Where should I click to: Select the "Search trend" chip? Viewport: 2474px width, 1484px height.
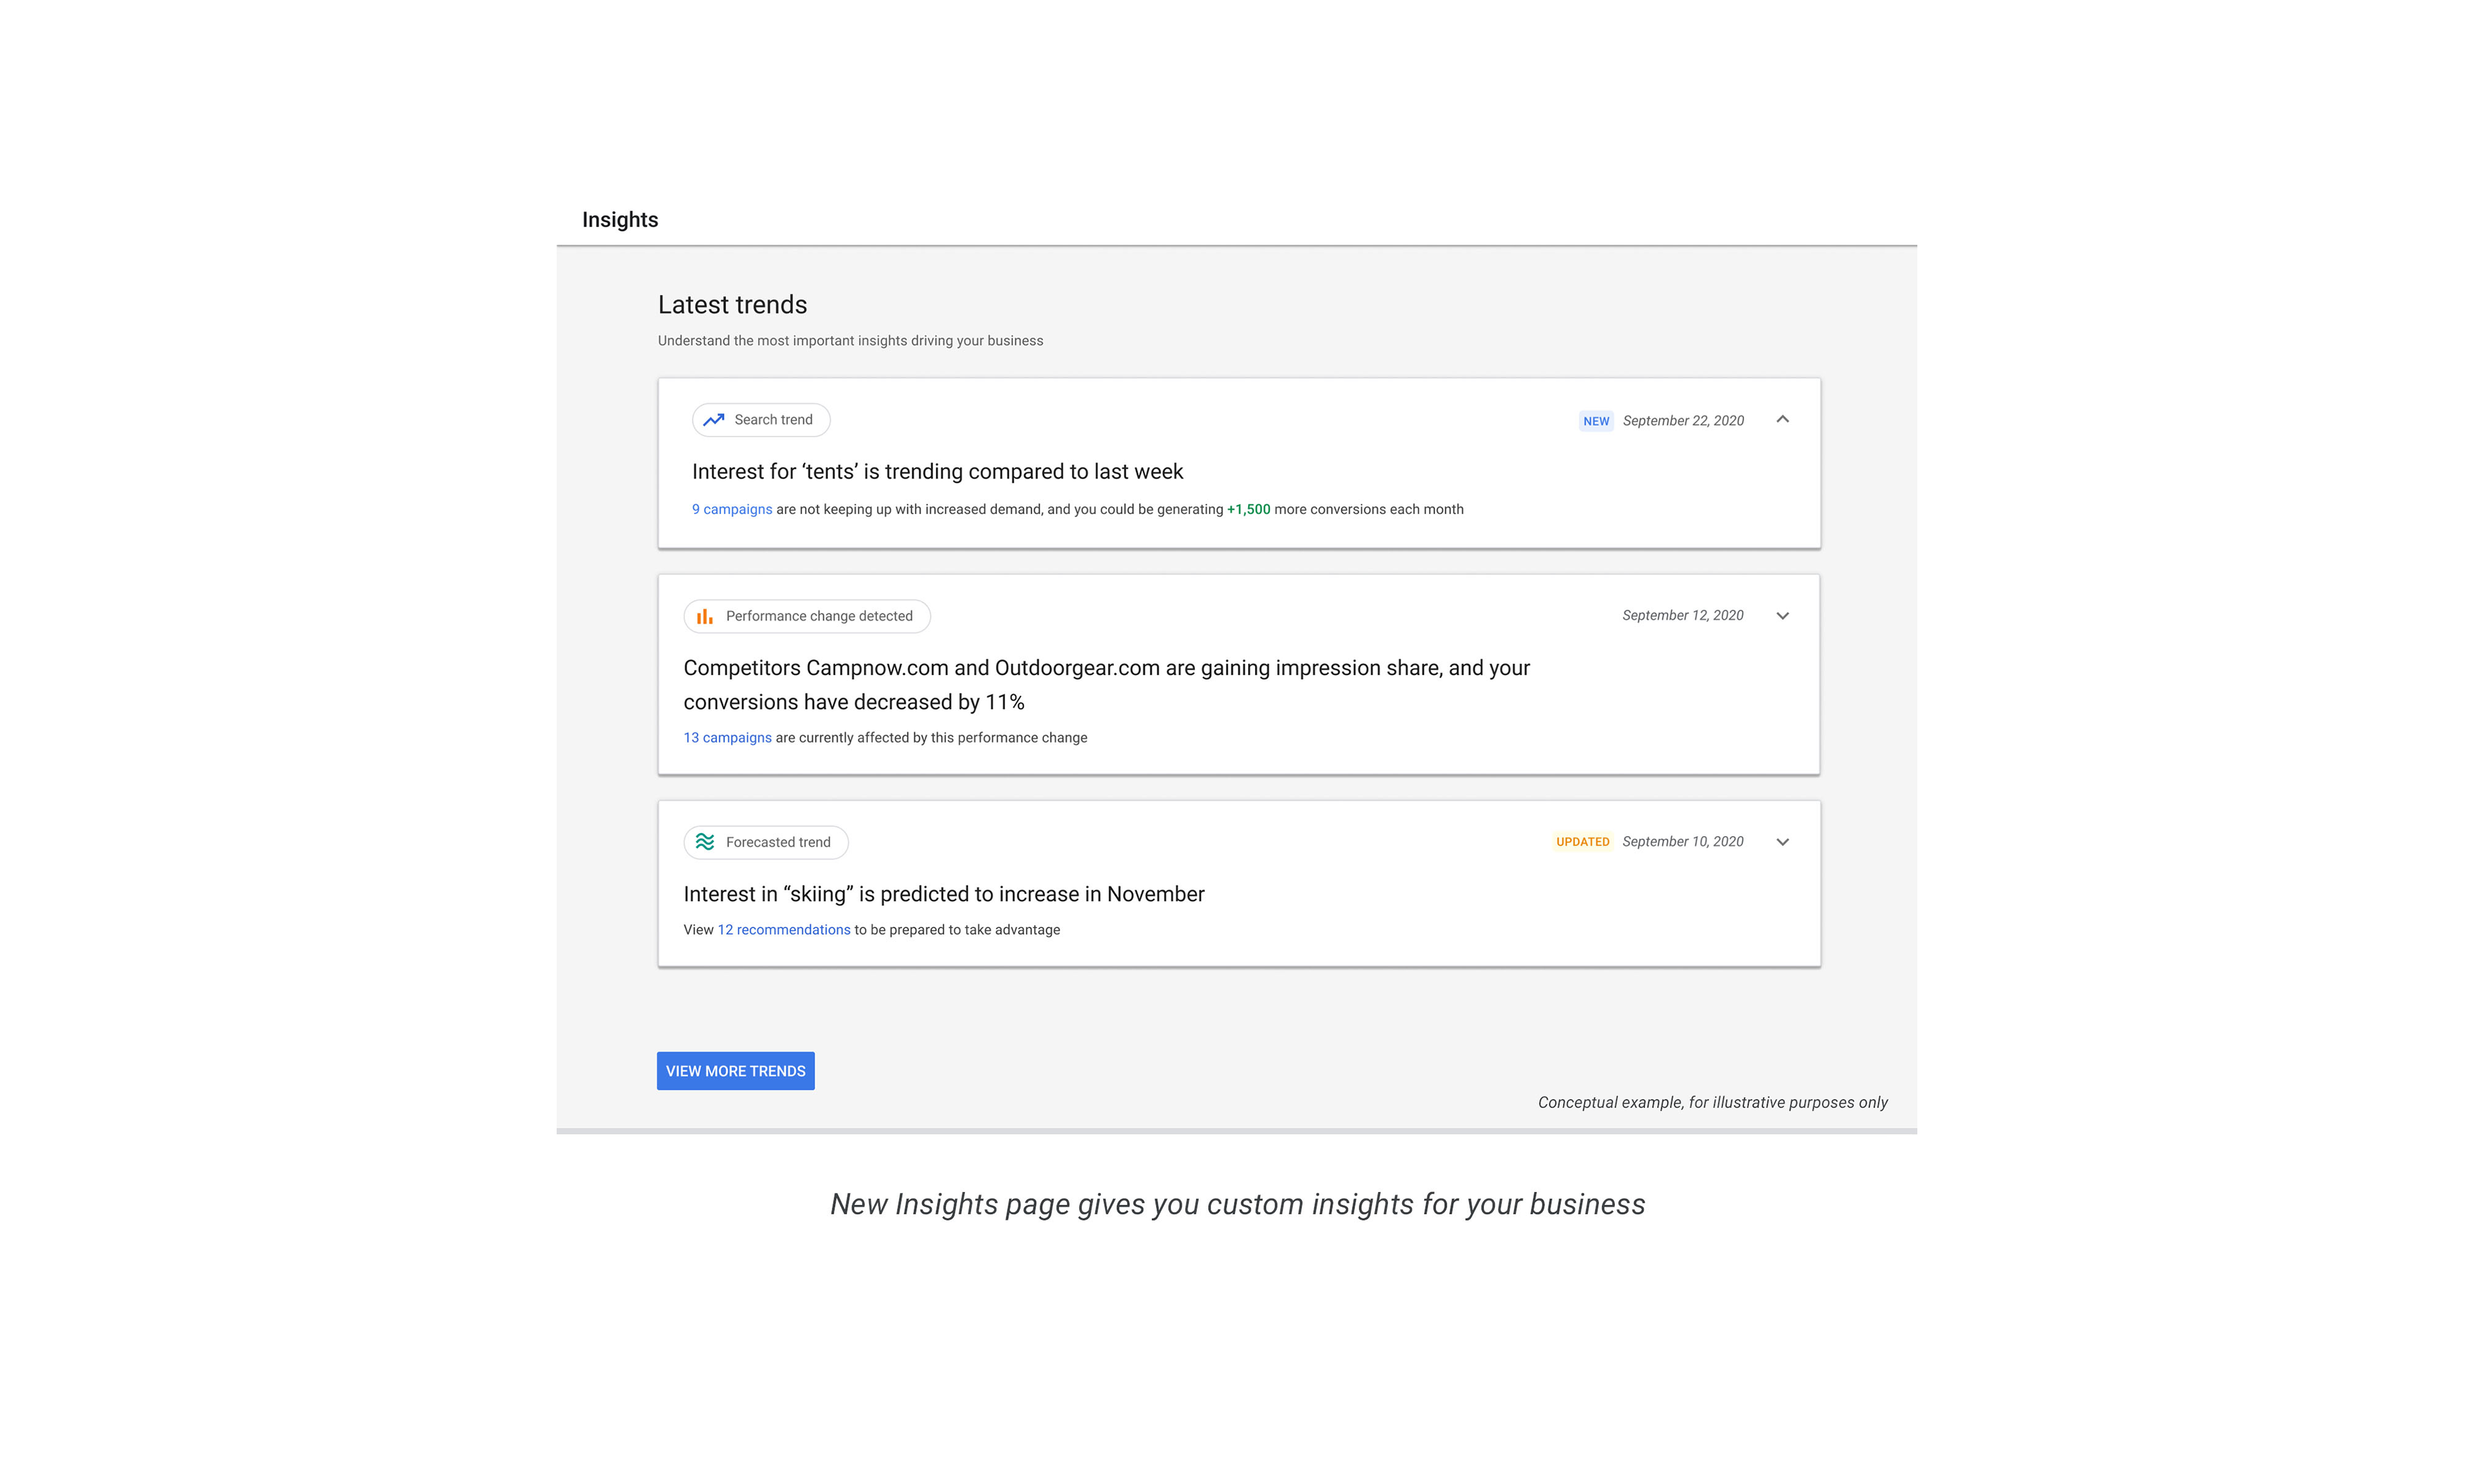(x=761, y=420)
